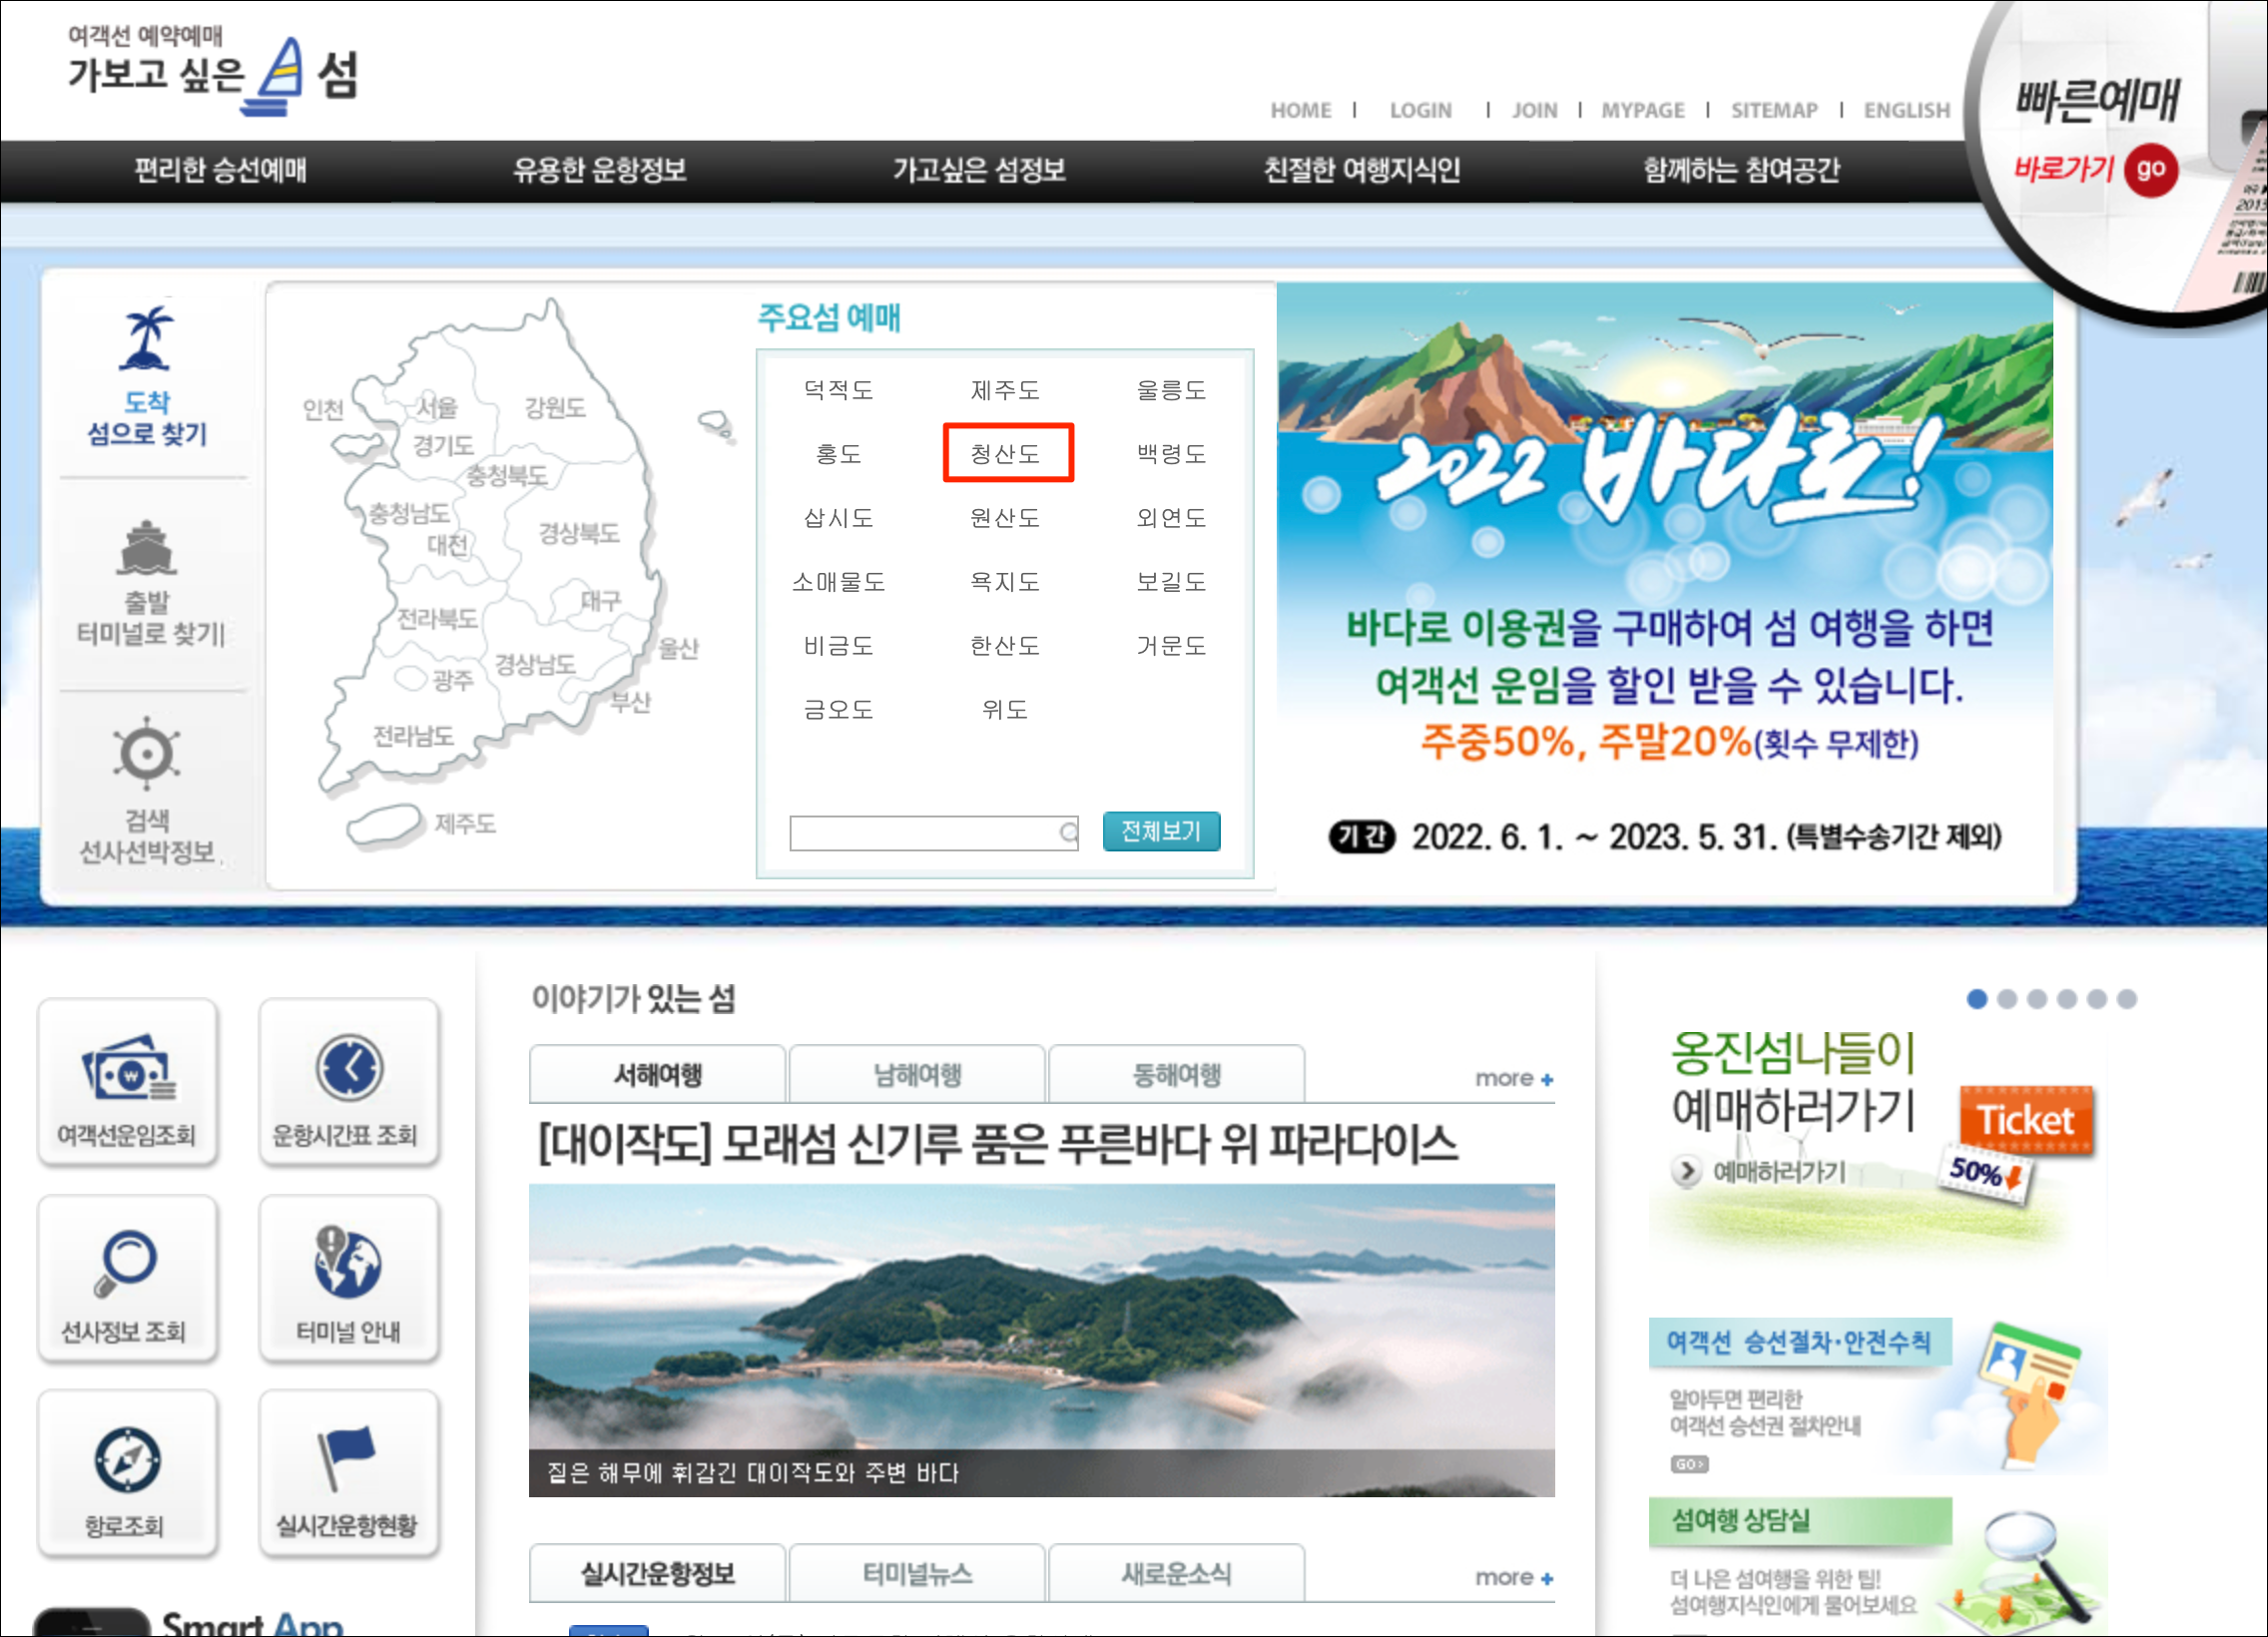Click the 전체보기 button
Viewport: 2268px width, 1637px height.
[x=1160, y=831]
